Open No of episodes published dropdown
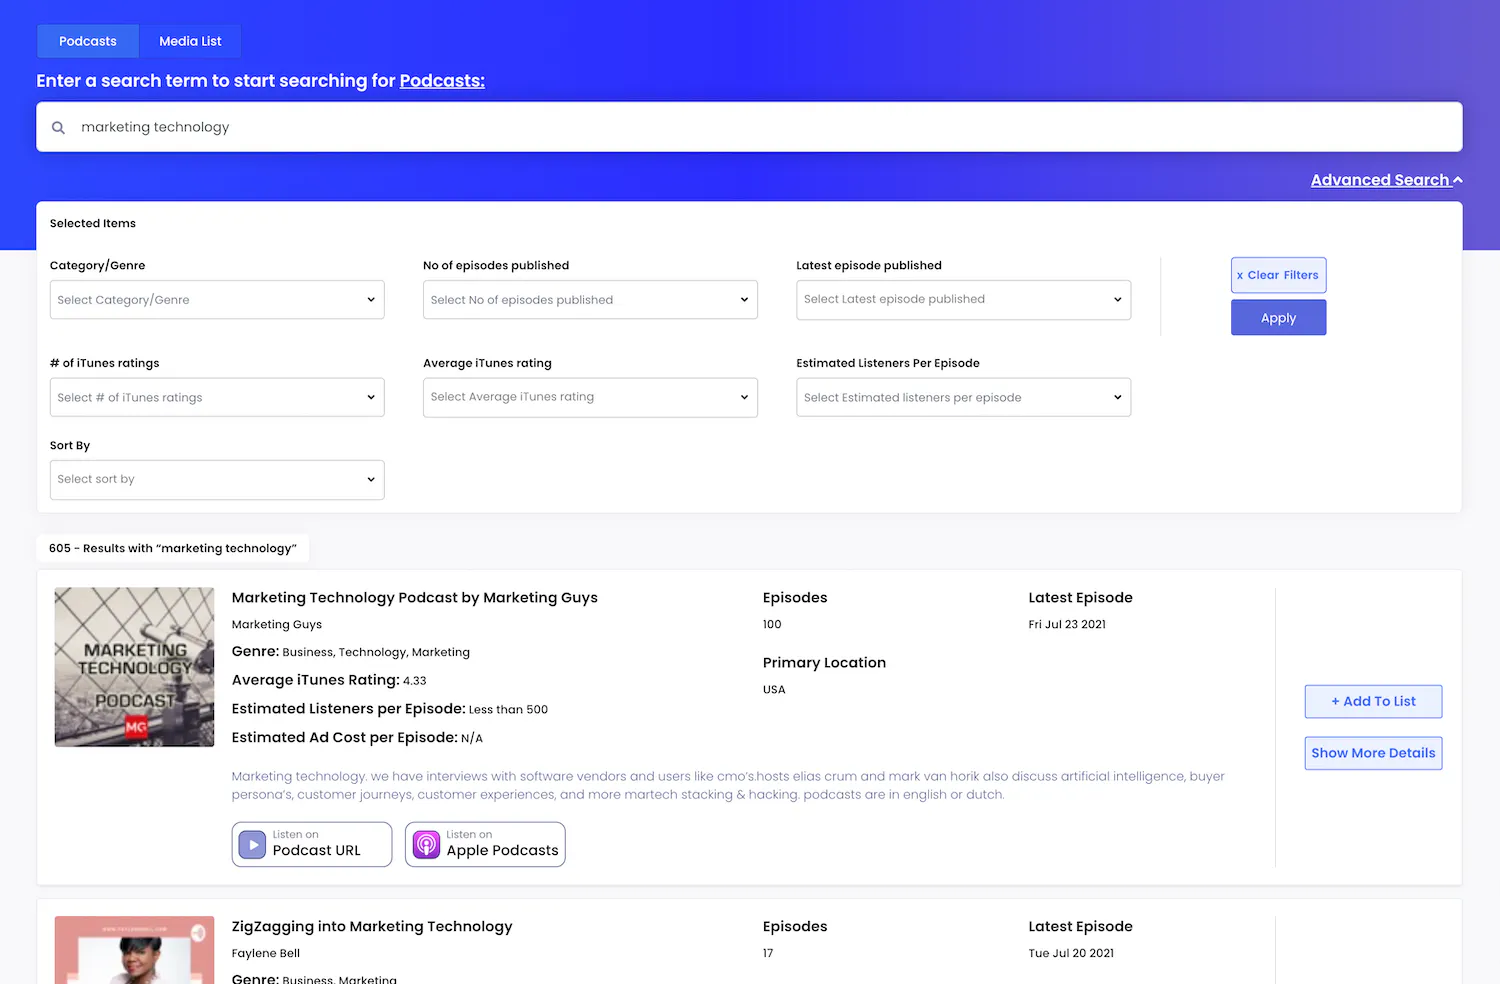This screenshot has height=984, width=1500. (x=590, y=300)
